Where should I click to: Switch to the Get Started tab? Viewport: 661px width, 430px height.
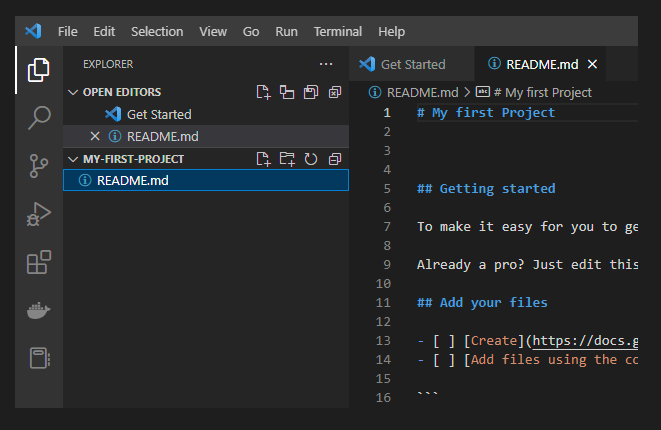point(411,64)
